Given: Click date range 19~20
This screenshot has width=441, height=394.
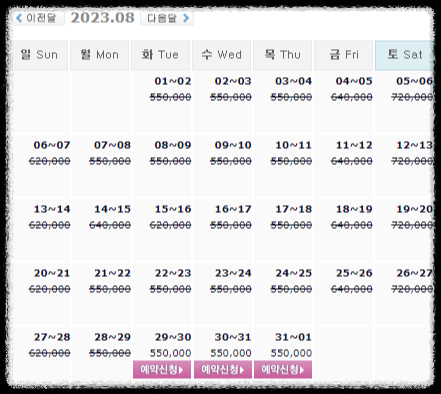Looking at the screenshot, I should pos(414,209).
